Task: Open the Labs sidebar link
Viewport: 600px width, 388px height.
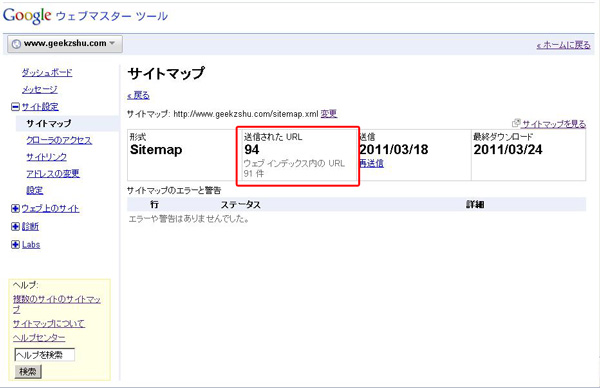Action: click(31, 245)
